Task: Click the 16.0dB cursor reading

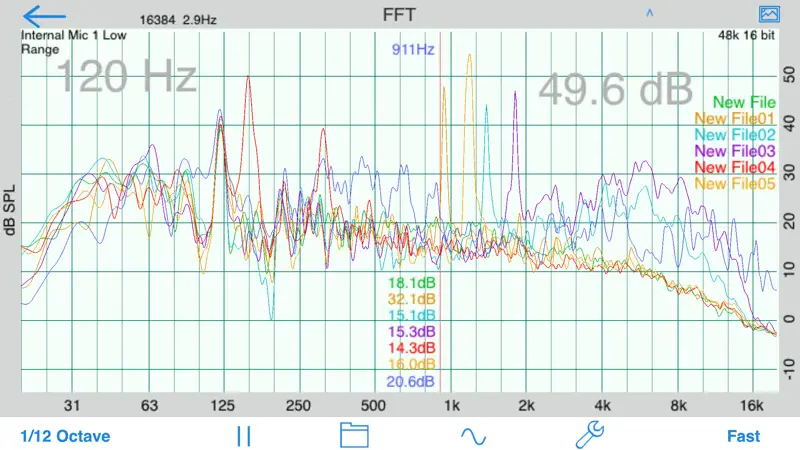Action: point(411,365)
